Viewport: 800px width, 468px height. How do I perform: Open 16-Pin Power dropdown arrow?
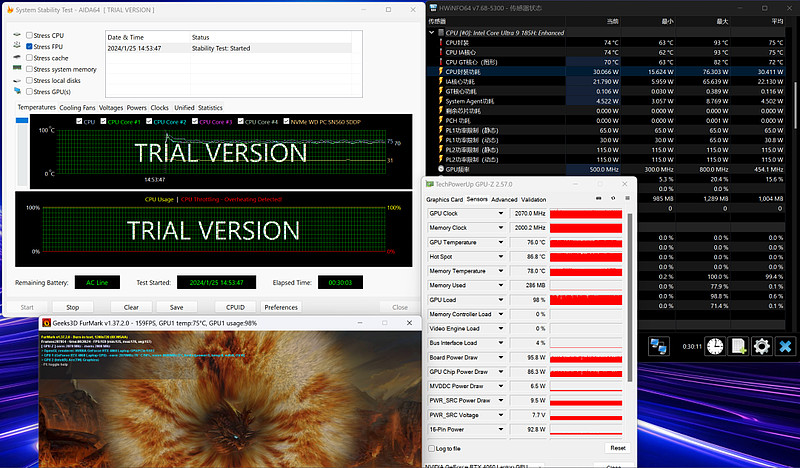pos(501,429)
